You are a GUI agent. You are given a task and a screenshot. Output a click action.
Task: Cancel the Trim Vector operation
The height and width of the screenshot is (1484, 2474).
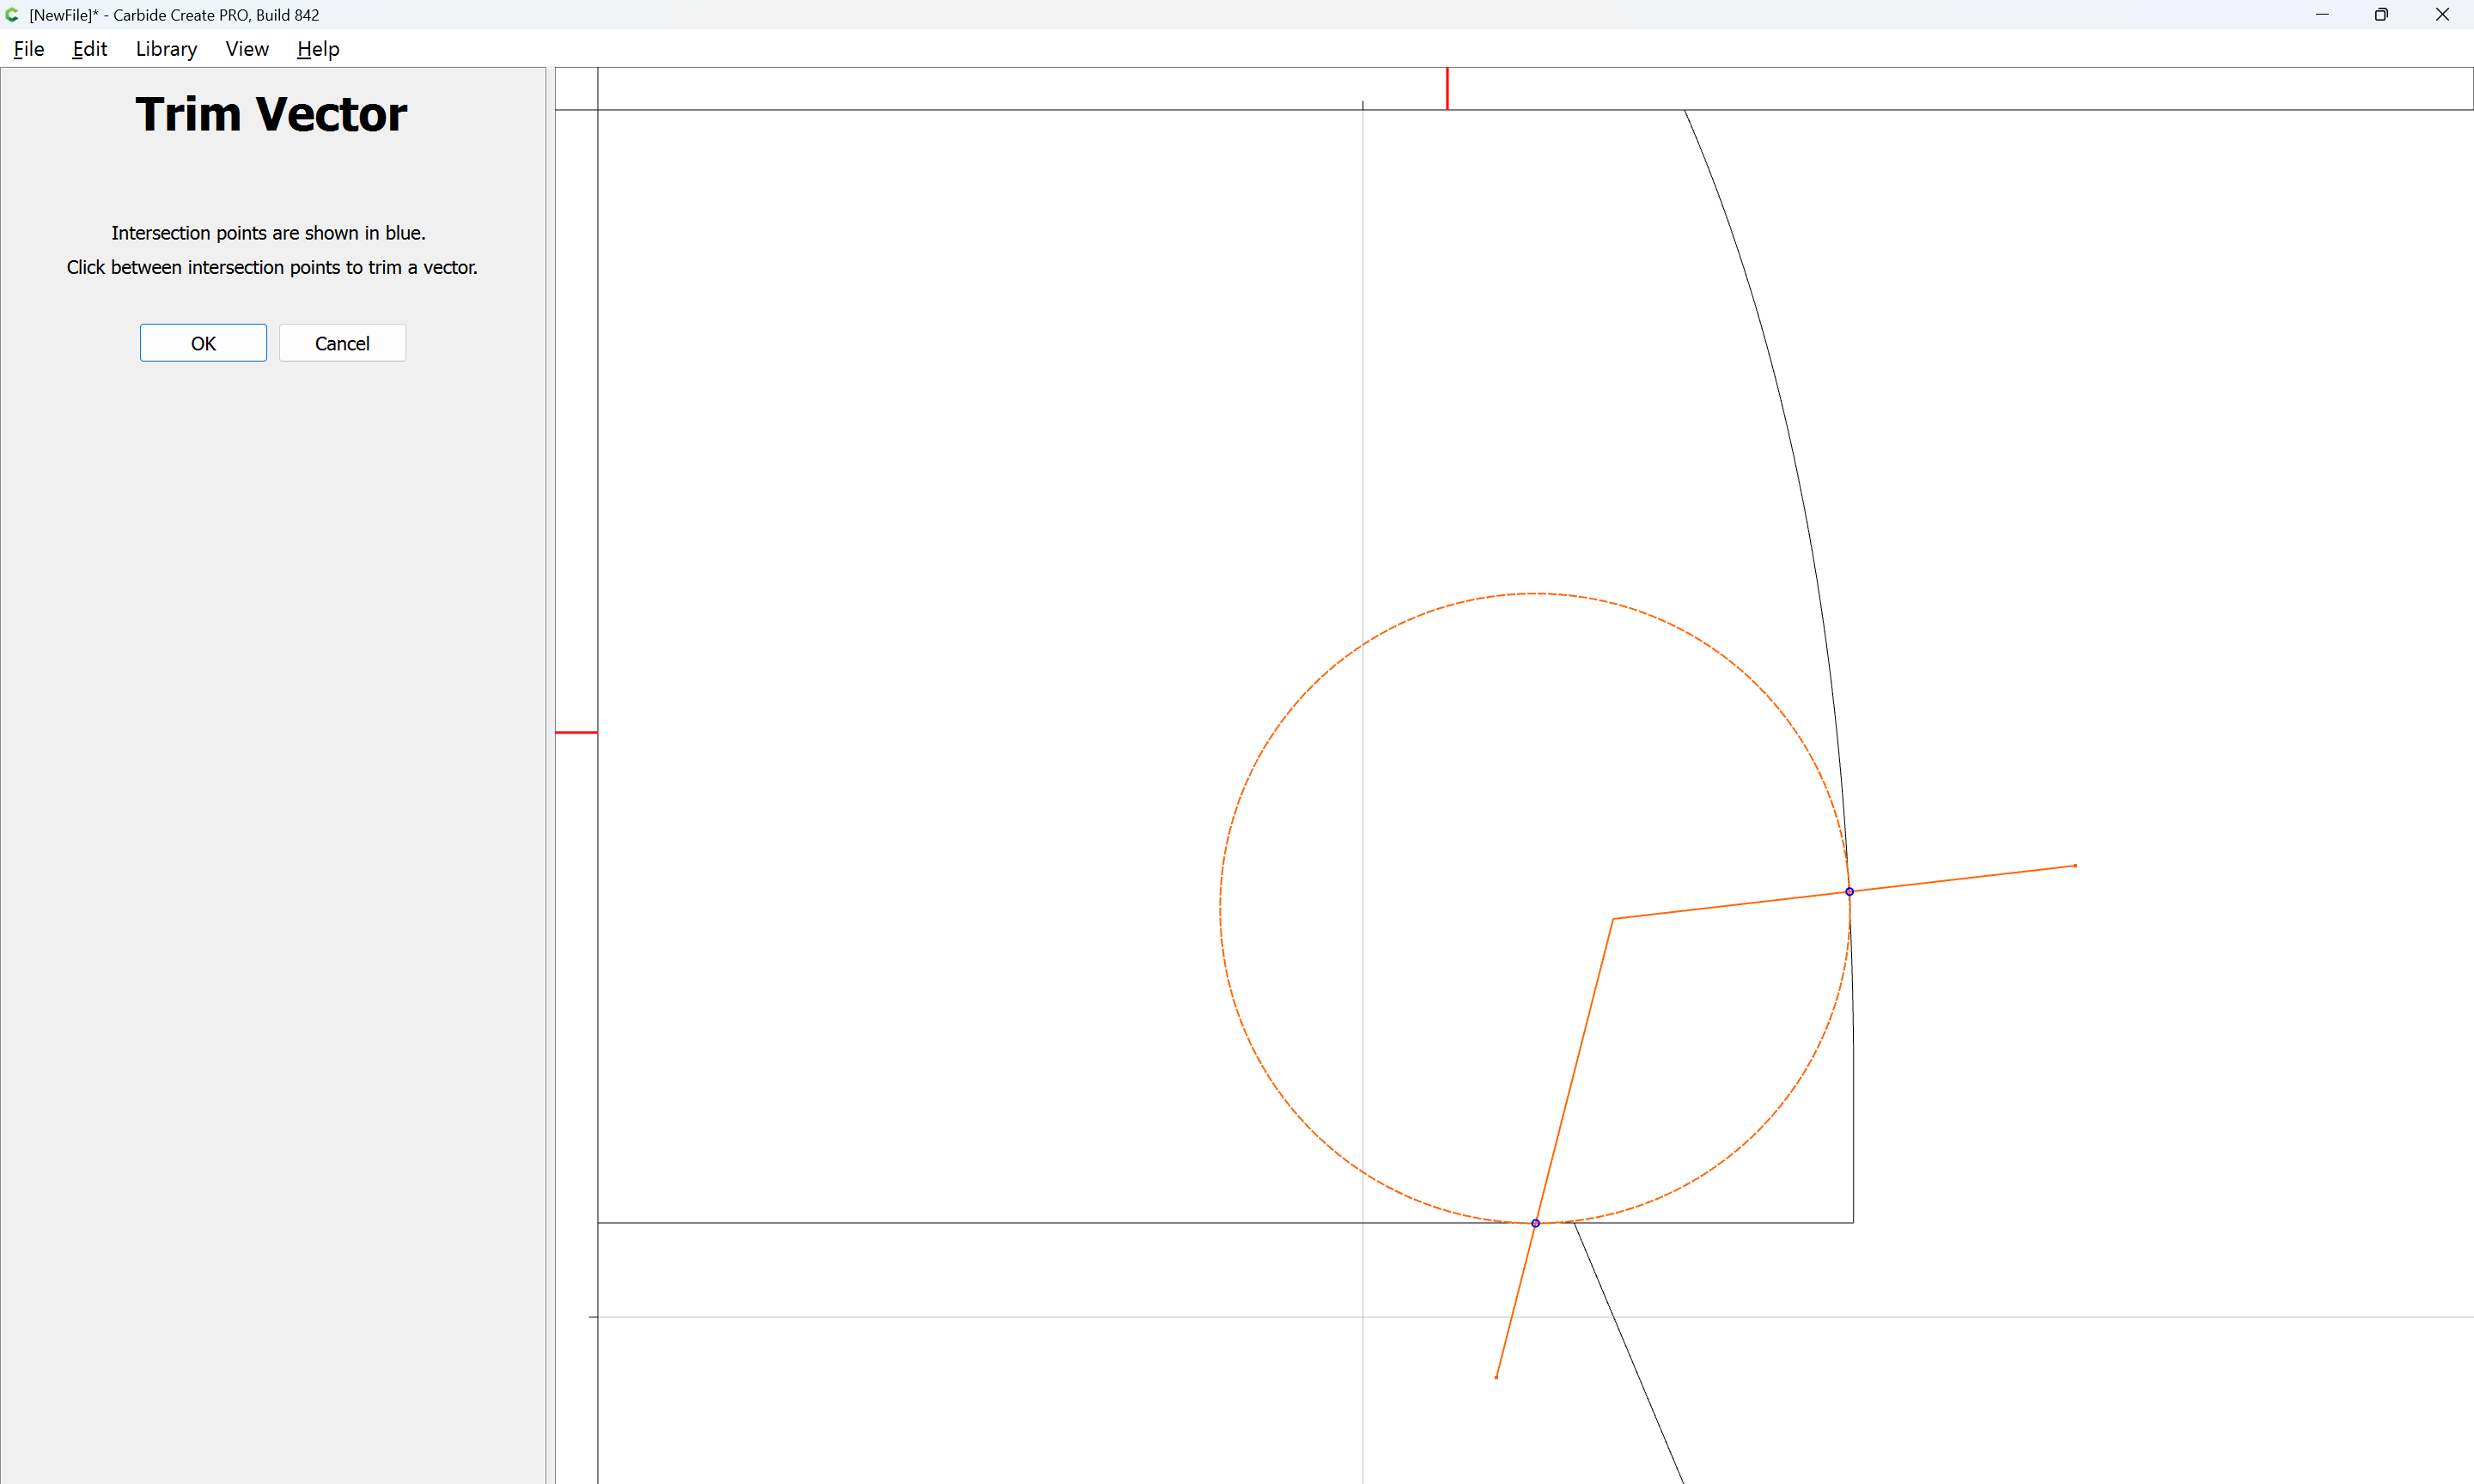tap(342, 343)
